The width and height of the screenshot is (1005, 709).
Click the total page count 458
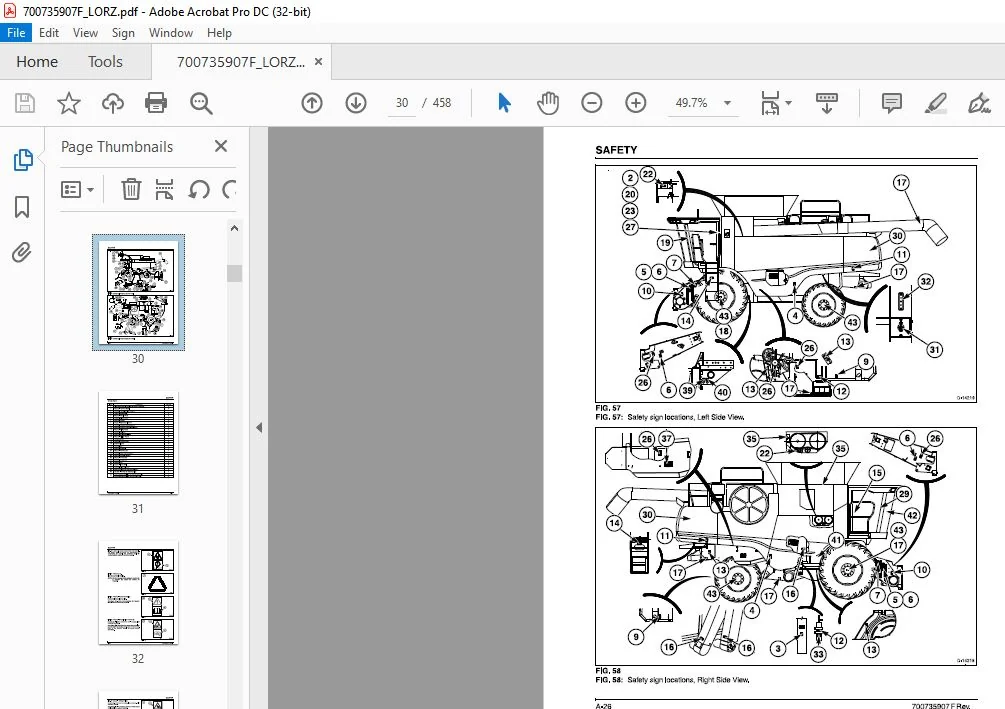442,103
